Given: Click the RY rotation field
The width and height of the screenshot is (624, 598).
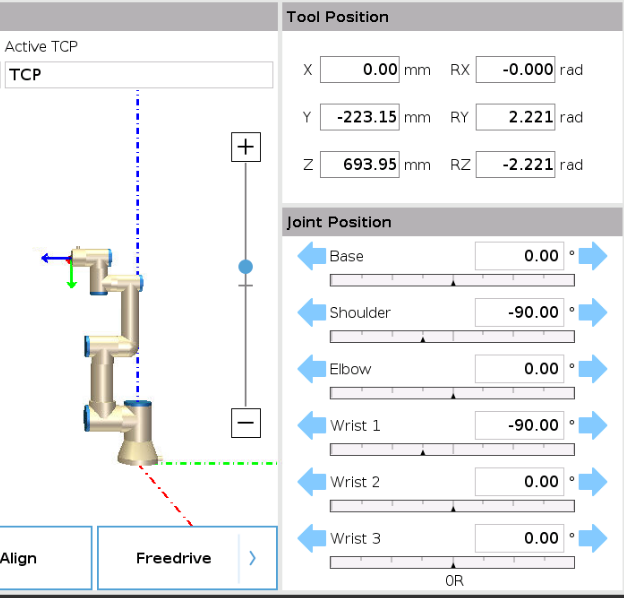Looking at the screenshot, I should [x=515, y=117].
